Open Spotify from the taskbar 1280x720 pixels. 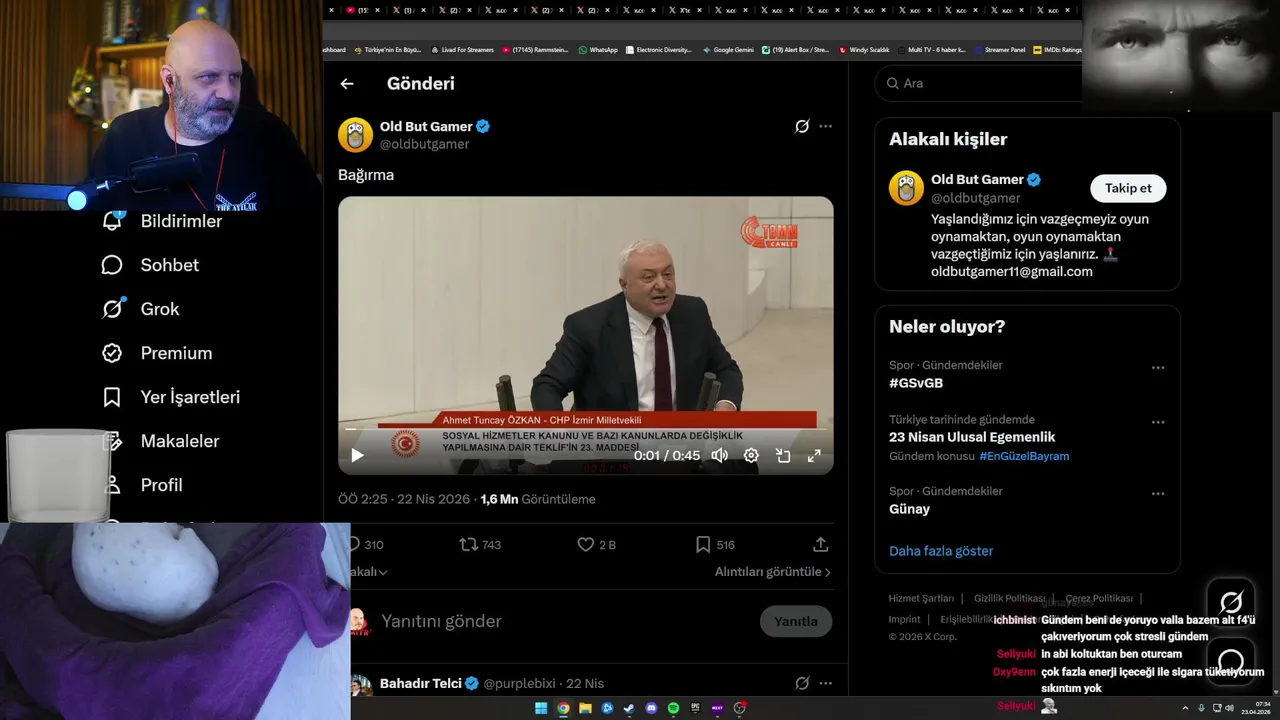[x=673, y=708]
